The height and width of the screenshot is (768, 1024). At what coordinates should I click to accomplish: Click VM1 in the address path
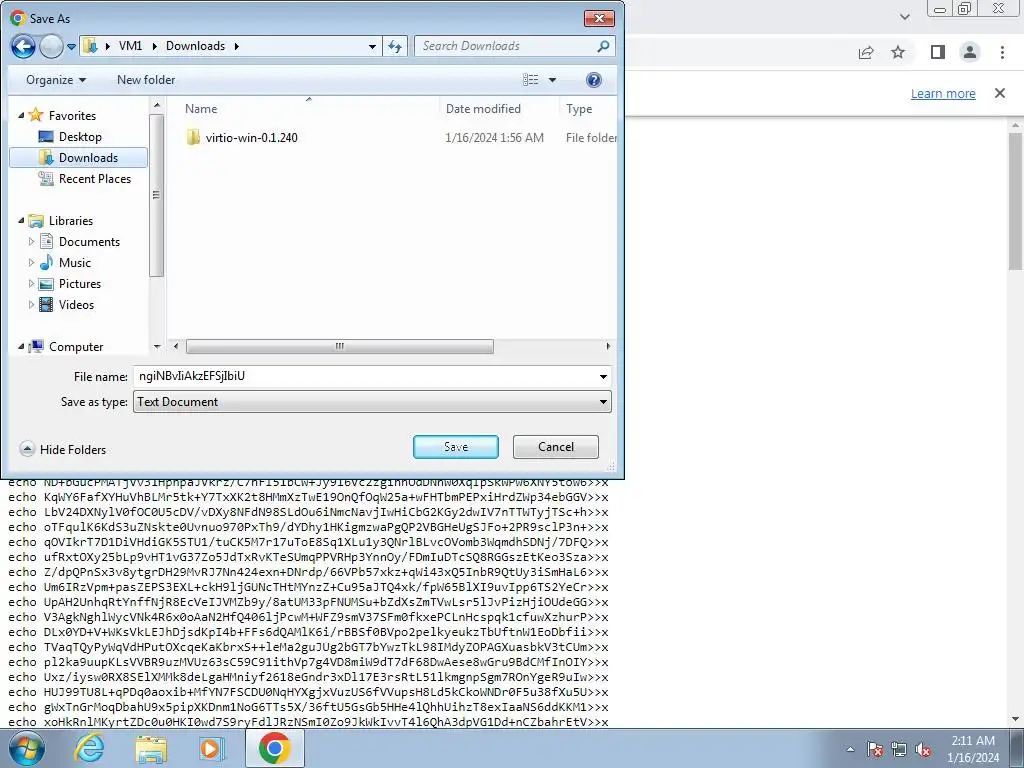tap(130, 46)
